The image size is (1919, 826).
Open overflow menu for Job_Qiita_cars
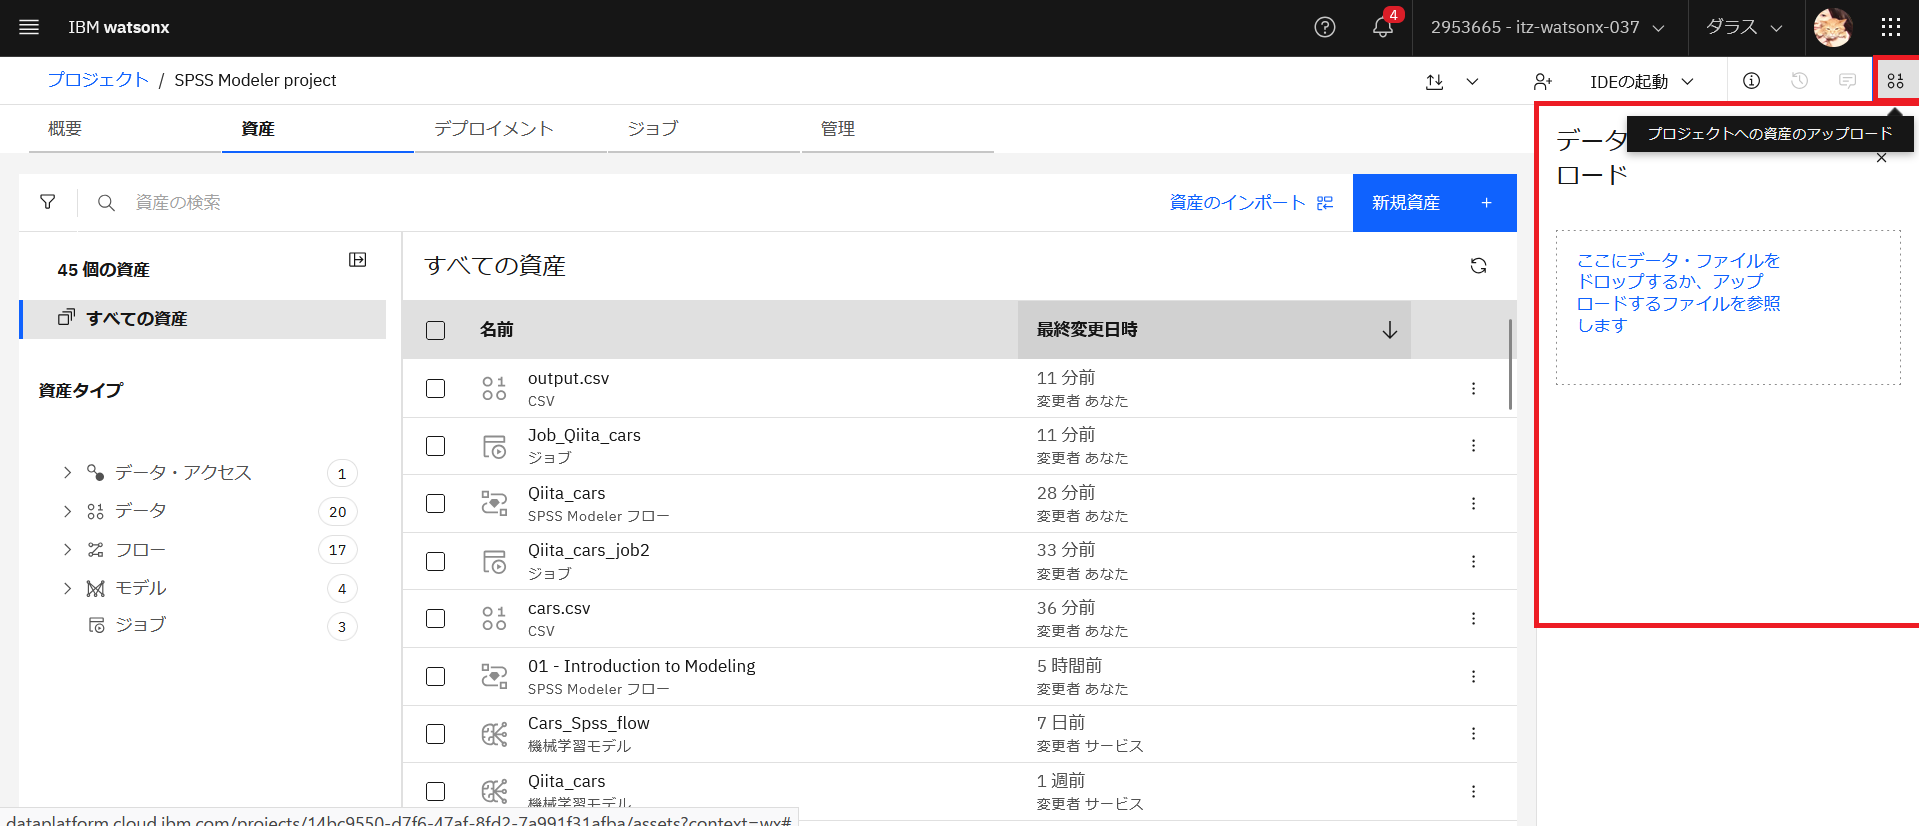pyautogui.click(x=1473, y=446)
